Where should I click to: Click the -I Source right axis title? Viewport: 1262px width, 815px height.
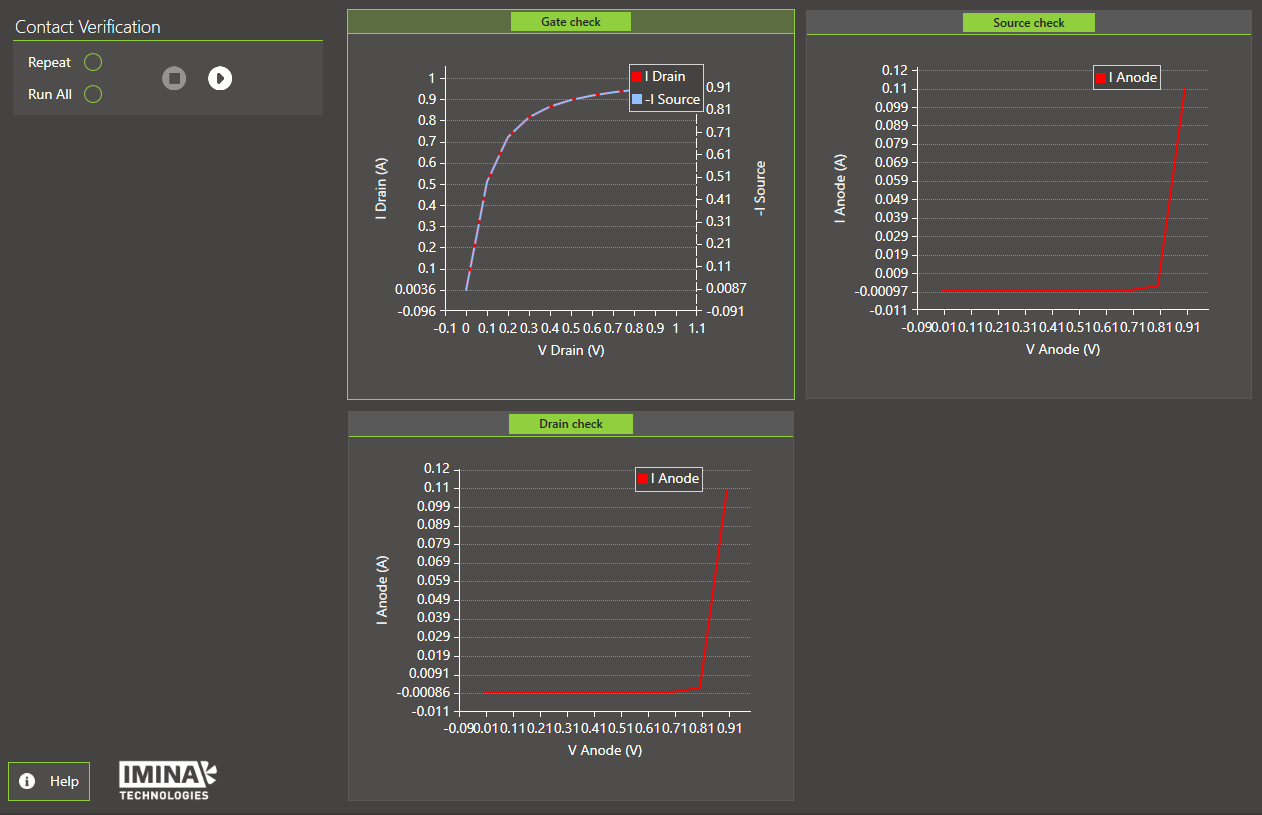tap(760, 188)
